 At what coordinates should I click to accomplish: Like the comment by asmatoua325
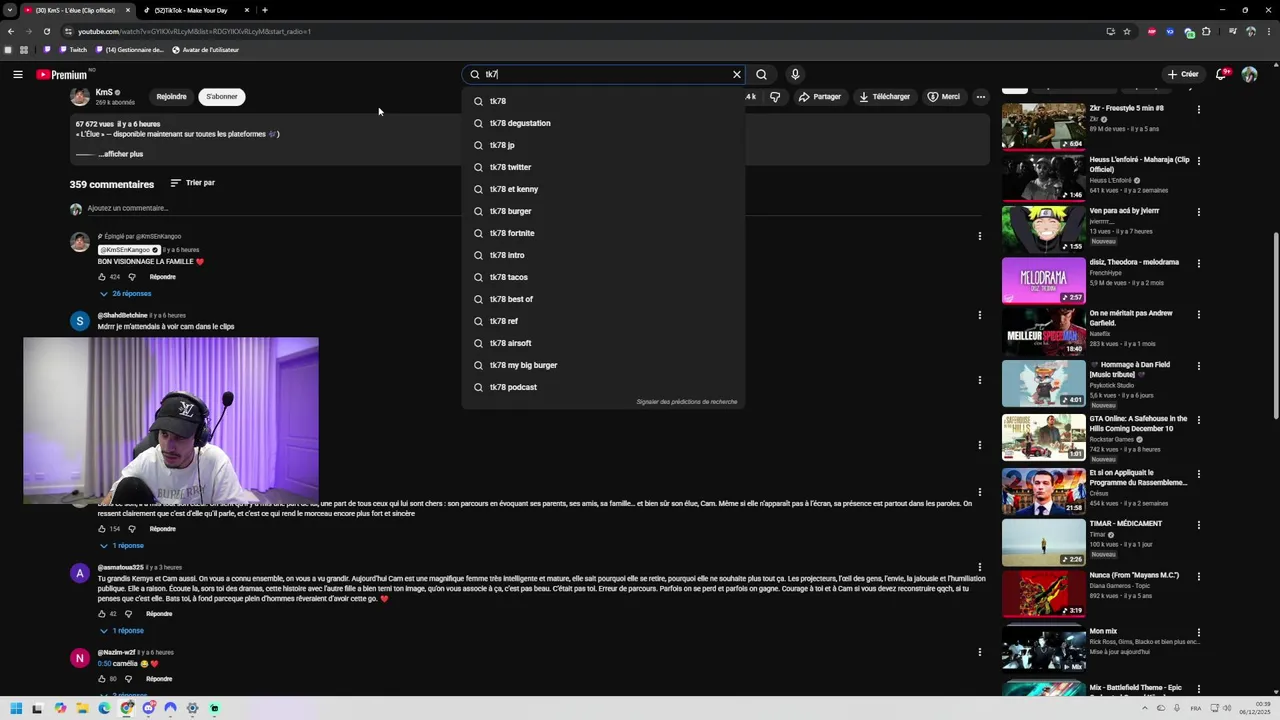tap(102, 614)
